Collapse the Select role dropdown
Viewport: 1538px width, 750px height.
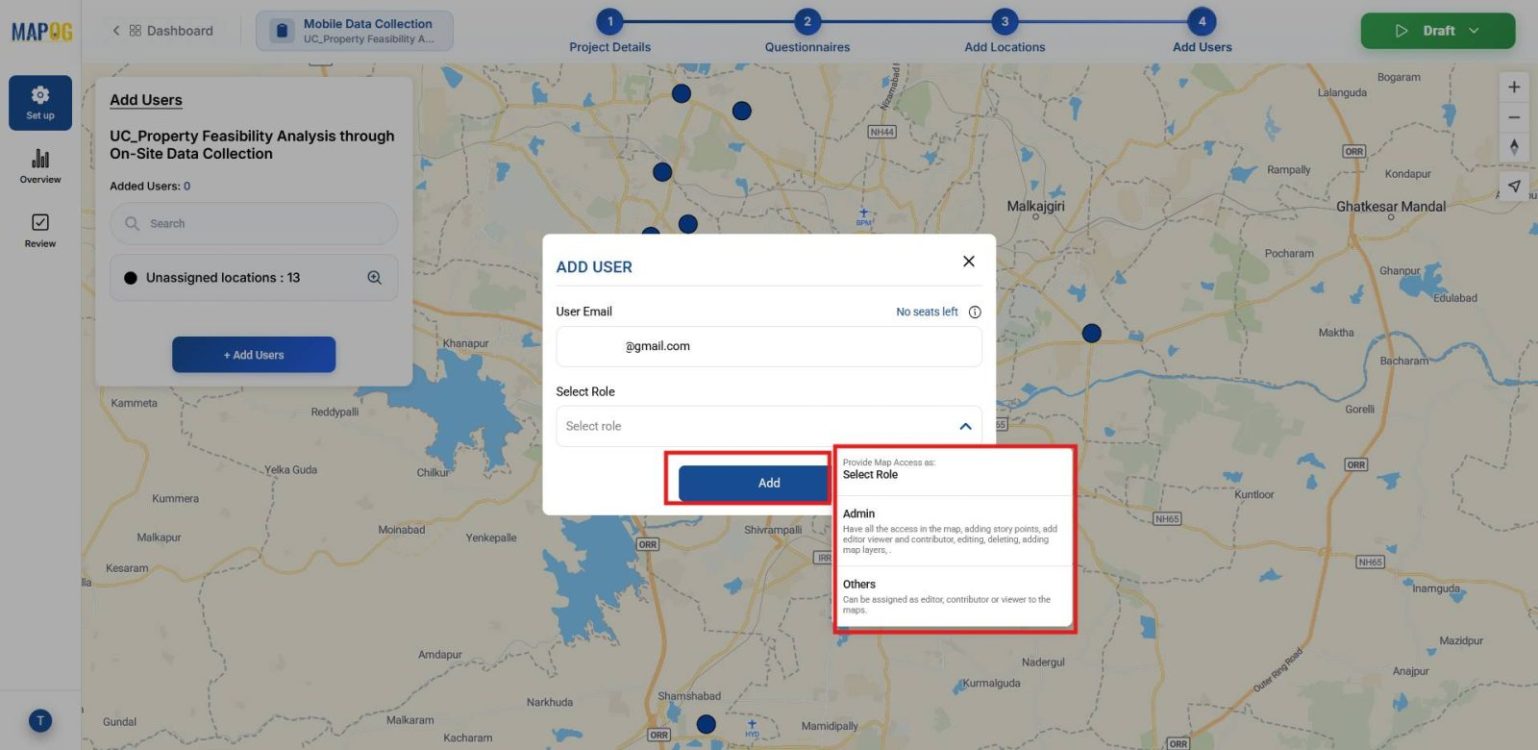(x=965, y=425)
